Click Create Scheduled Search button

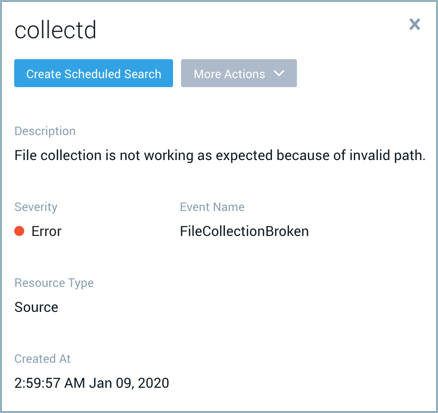[93, 73]
